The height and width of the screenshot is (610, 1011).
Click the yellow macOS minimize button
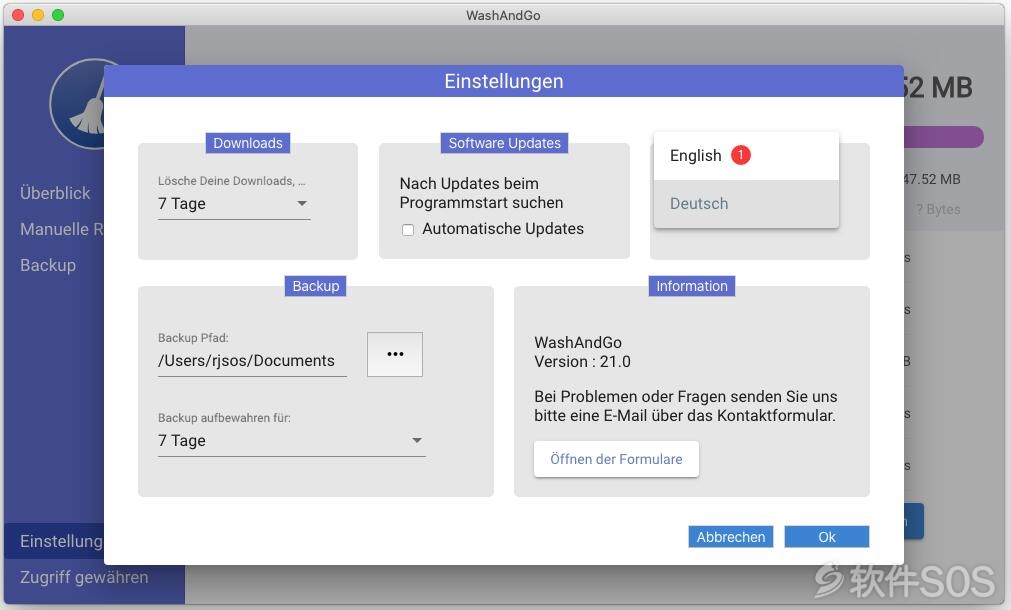(x=38, y=15)
